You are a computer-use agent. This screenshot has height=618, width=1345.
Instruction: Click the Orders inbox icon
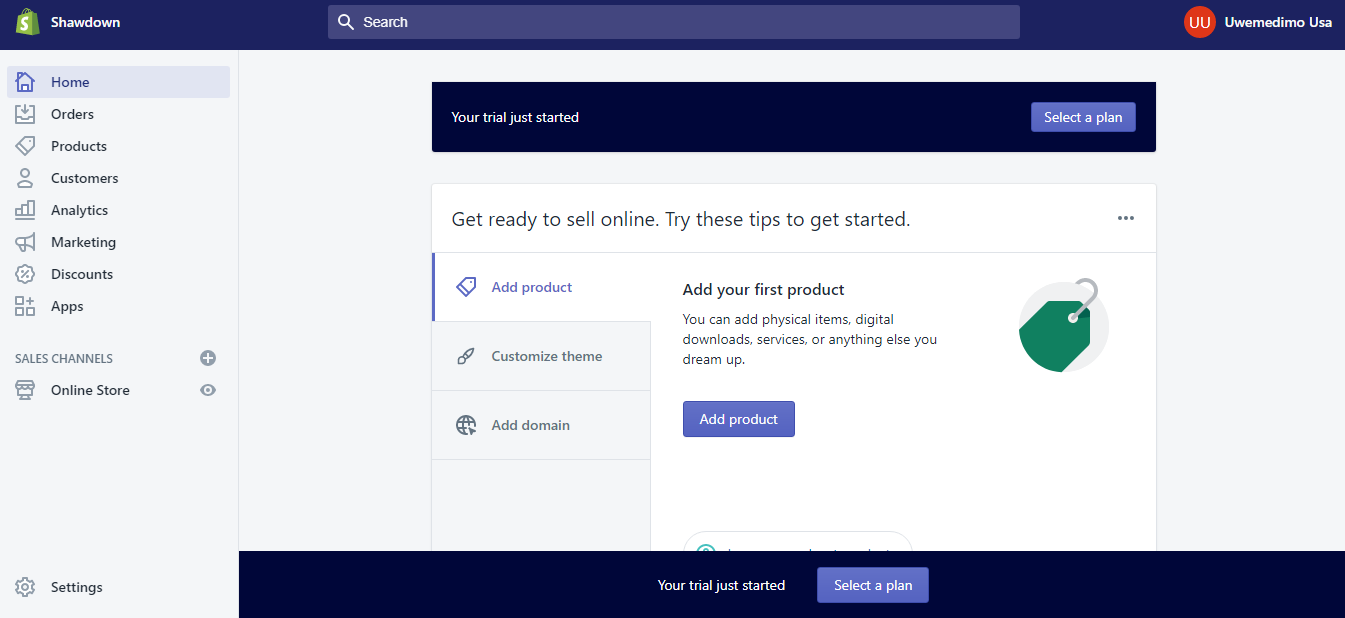[25, 114]
